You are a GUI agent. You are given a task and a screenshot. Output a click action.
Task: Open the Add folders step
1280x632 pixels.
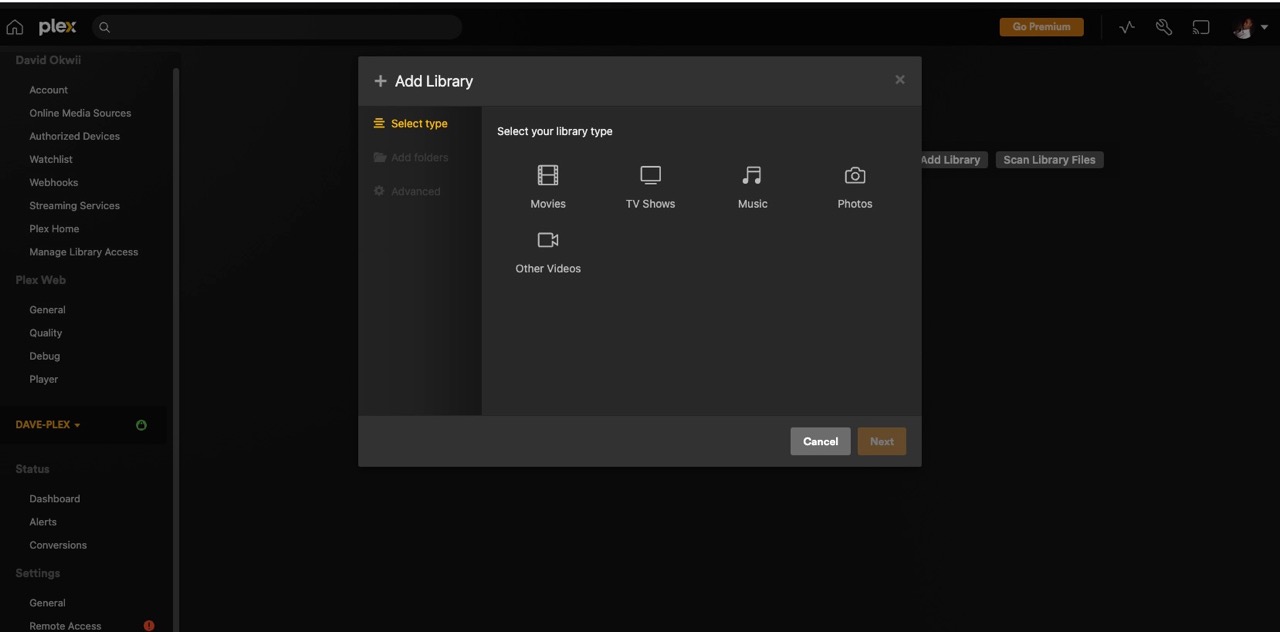click(x=410, y=158)
